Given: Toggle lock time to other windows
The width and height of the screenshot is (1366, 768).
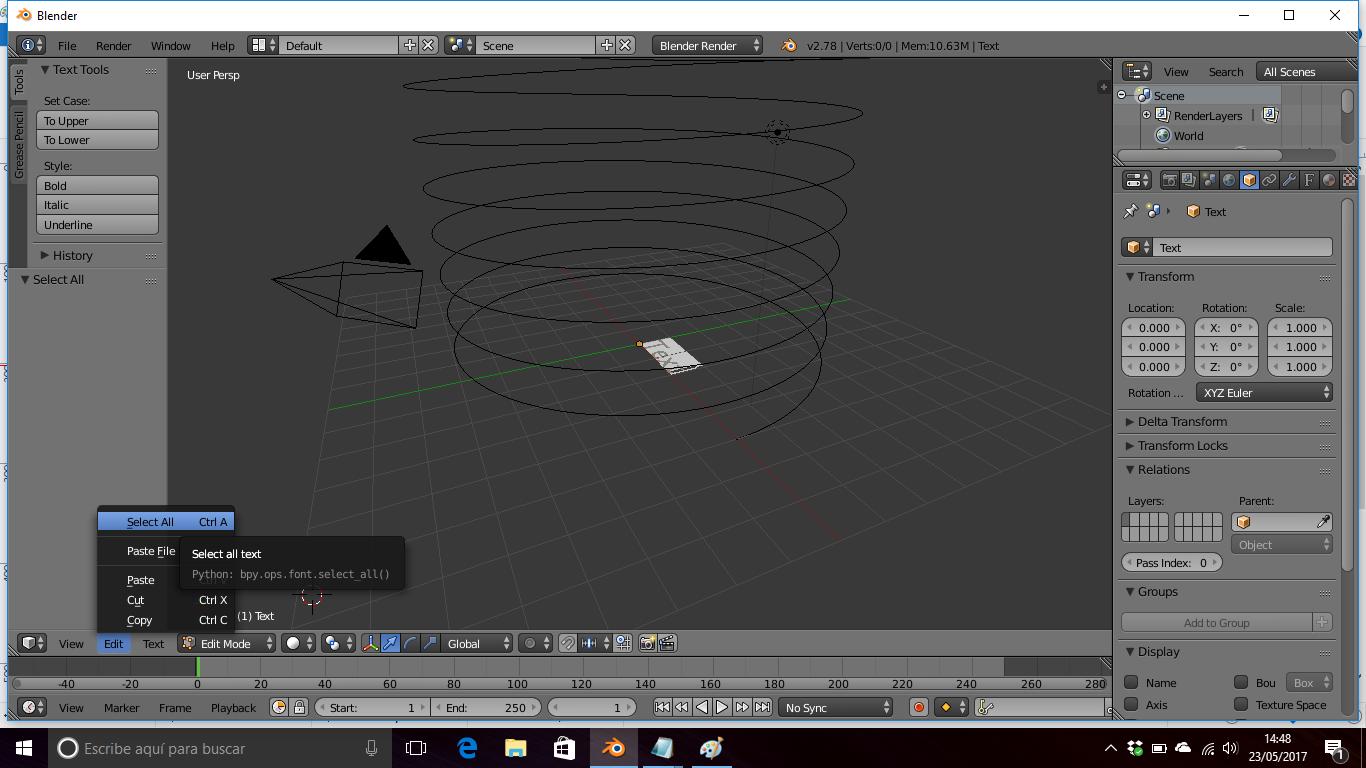Looking at the screenshot, I should coord(299,707).
